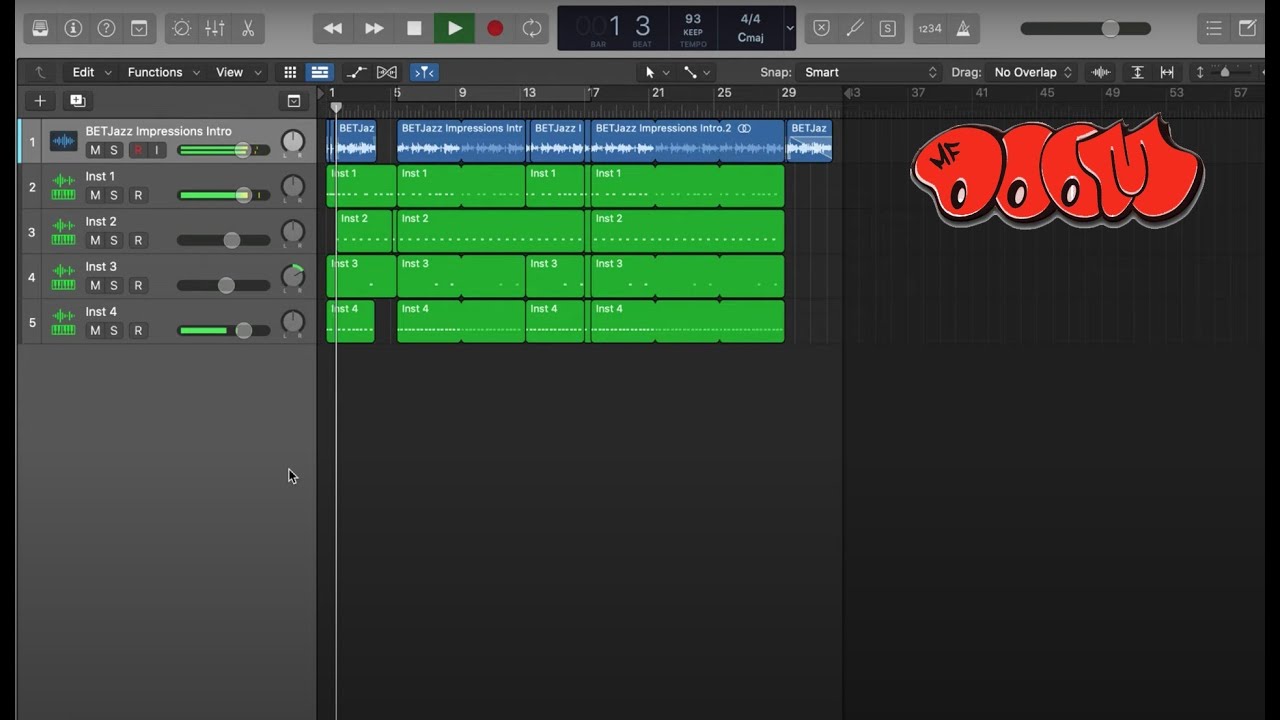Open the alternate tool menu

(697, 72)
